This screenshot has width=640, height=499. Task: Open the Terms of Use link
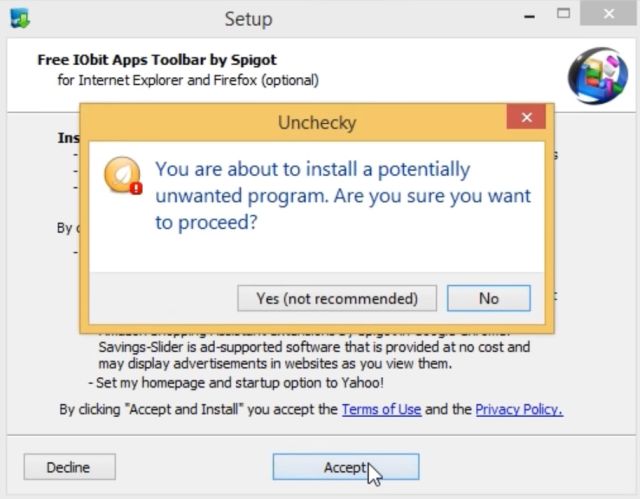click(381, 409)
